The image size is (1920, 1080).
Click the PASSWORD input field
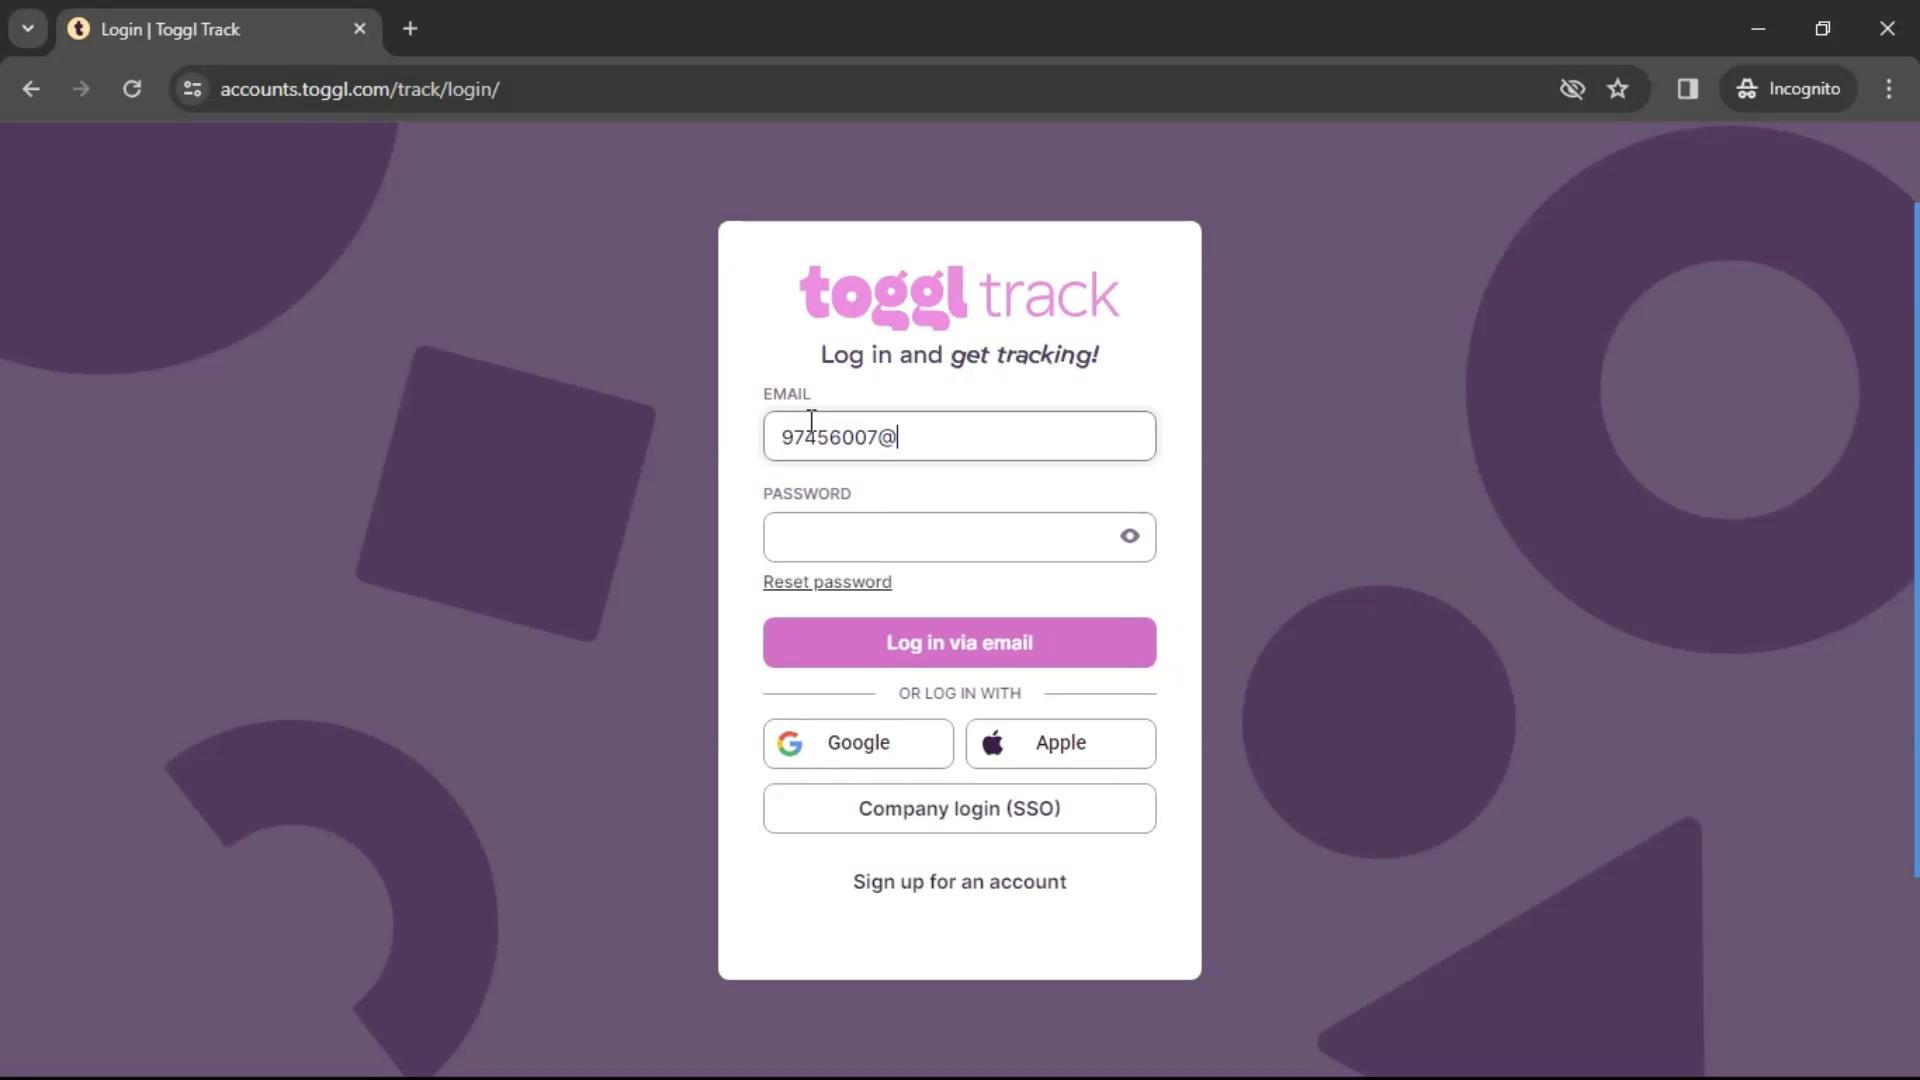960,537
